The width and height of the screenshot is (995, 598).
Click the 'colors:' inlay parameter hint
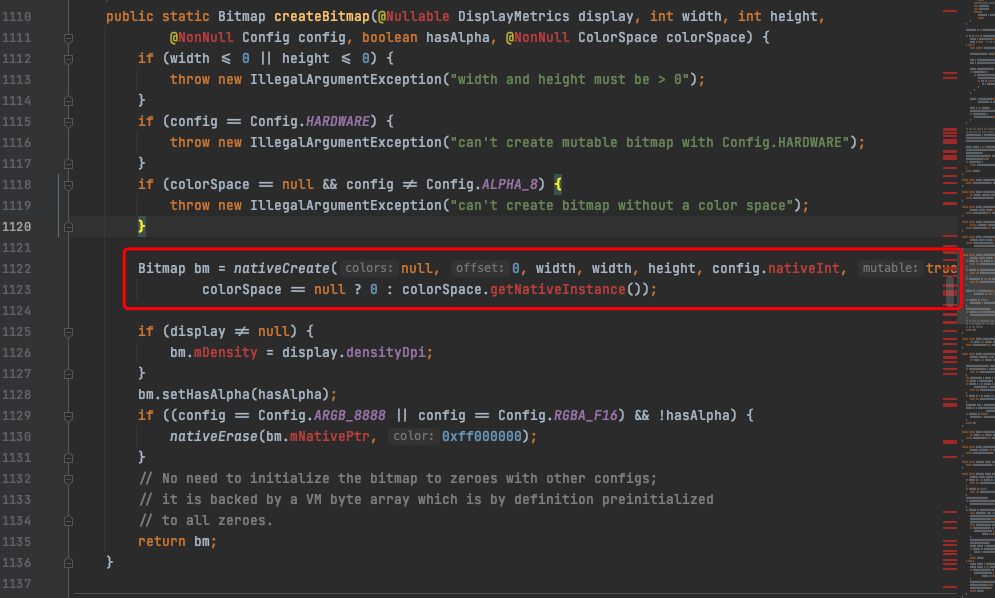point(369,269)
